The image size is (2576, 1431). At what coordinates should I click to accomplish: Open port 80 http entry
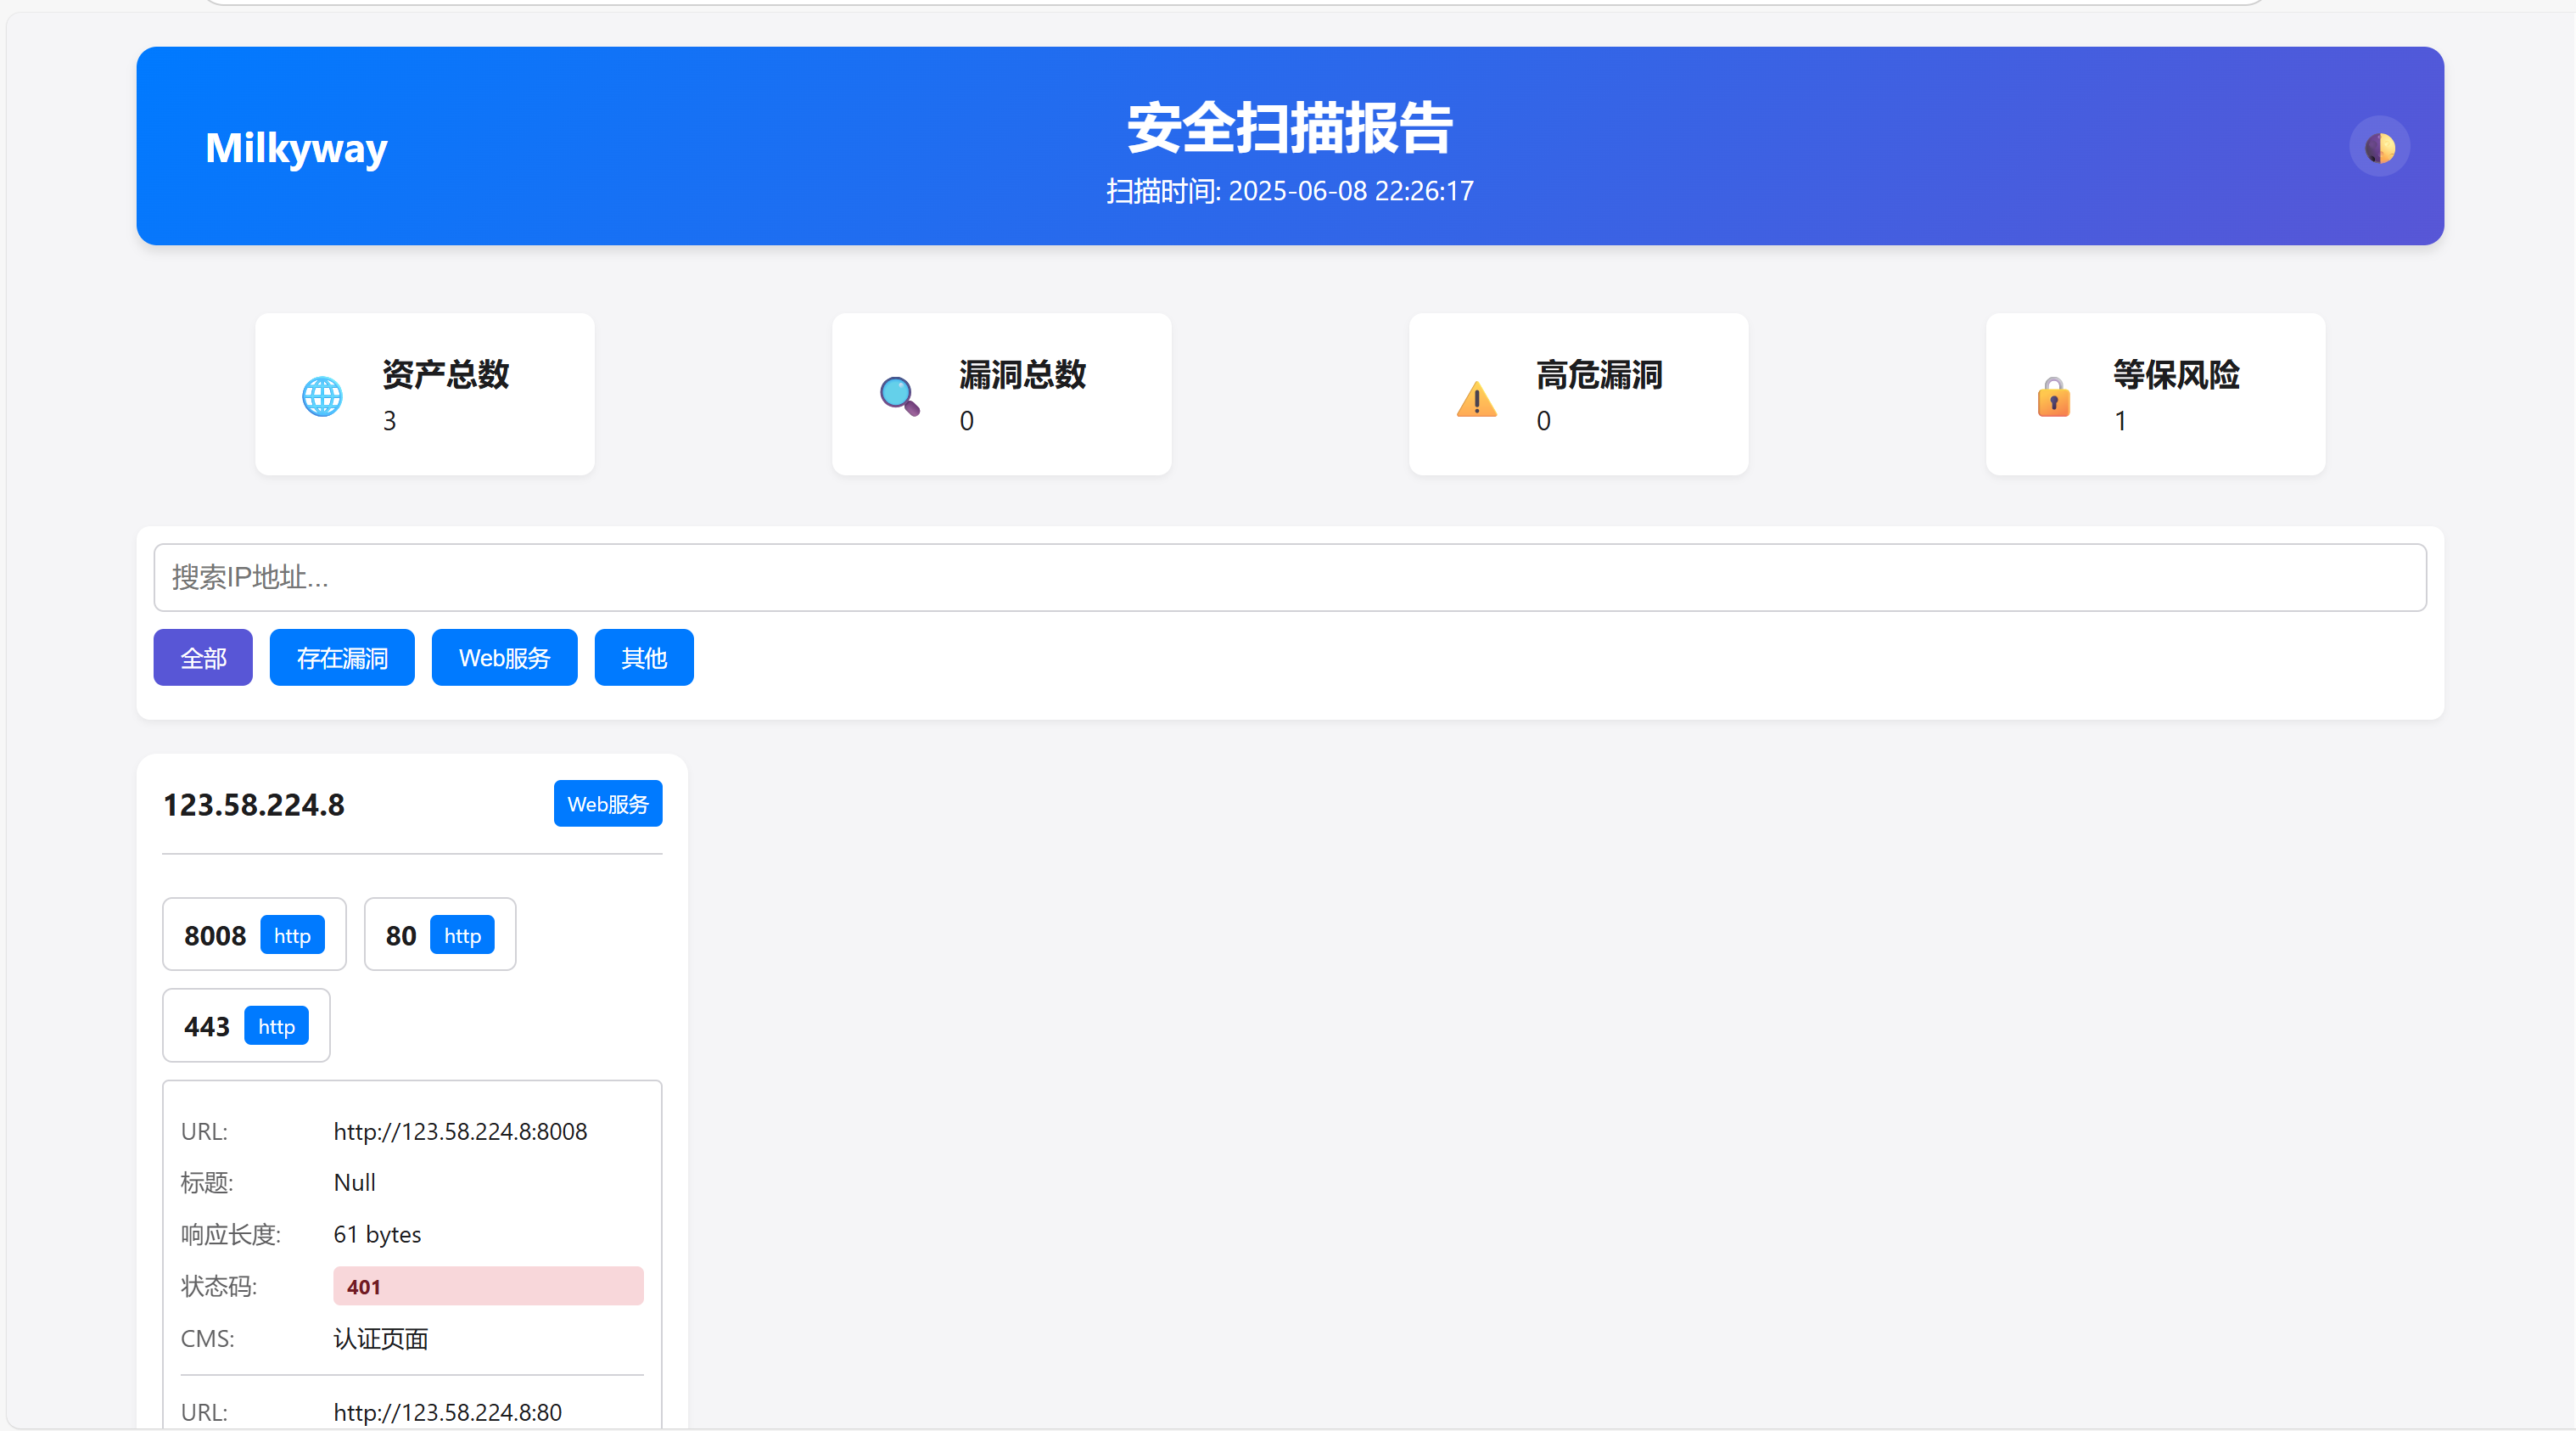point(440,934)
